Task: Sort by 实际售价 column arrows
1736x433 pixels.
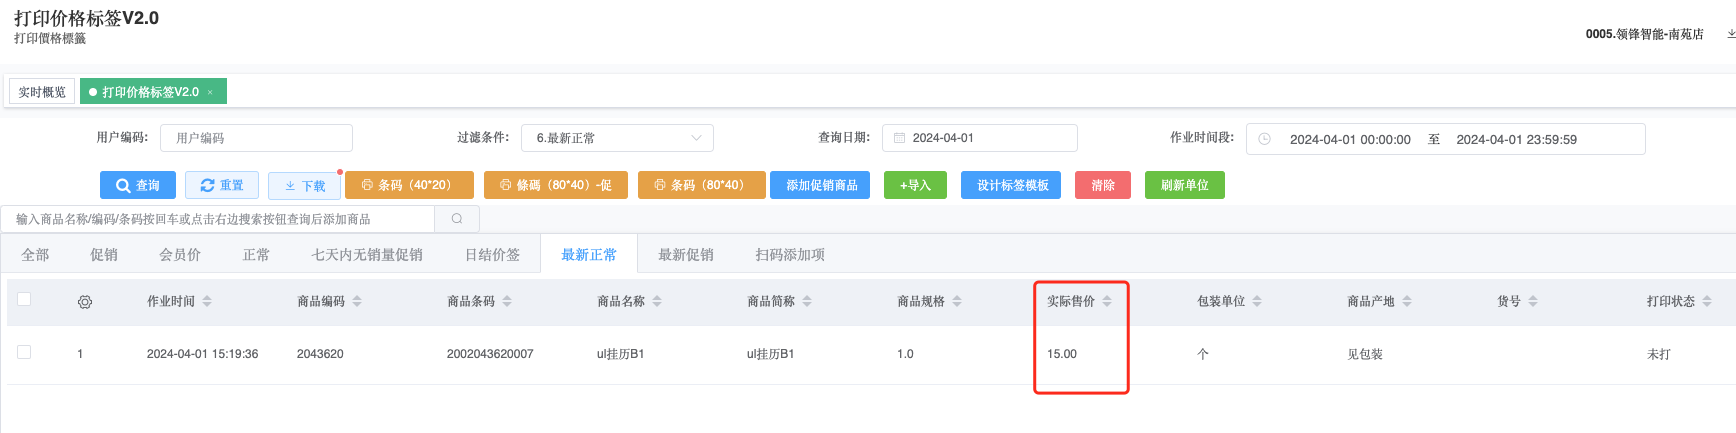Action: [x=1107, y=301]
